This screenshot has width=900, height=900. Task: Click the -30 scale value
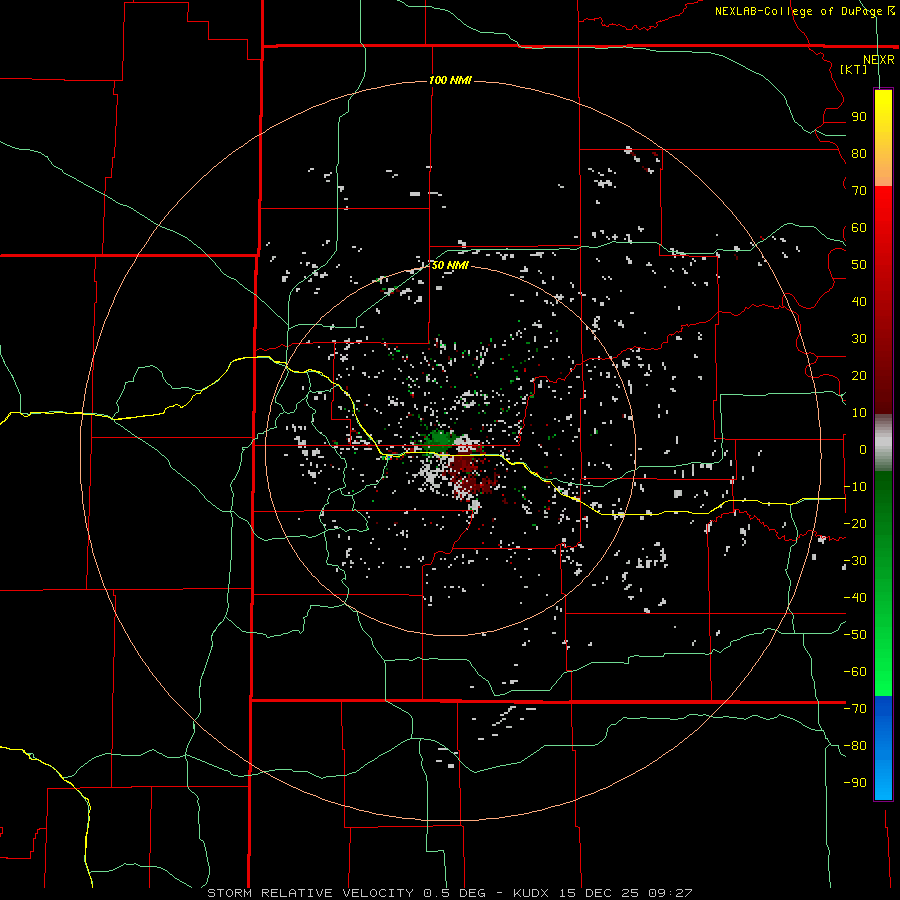855,561
